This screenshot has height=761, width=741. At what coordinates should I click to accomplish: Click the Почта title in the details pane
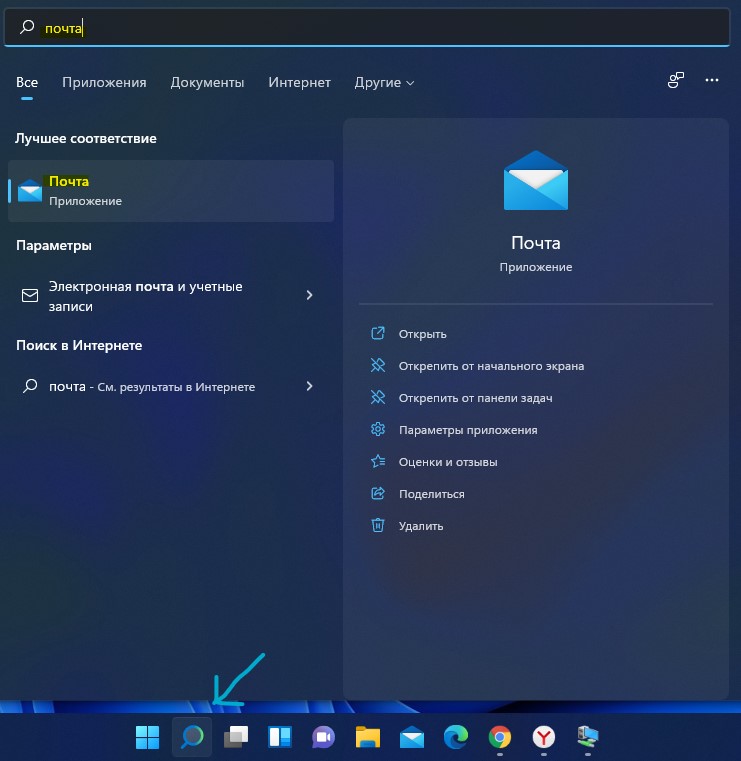click(536, 243)
